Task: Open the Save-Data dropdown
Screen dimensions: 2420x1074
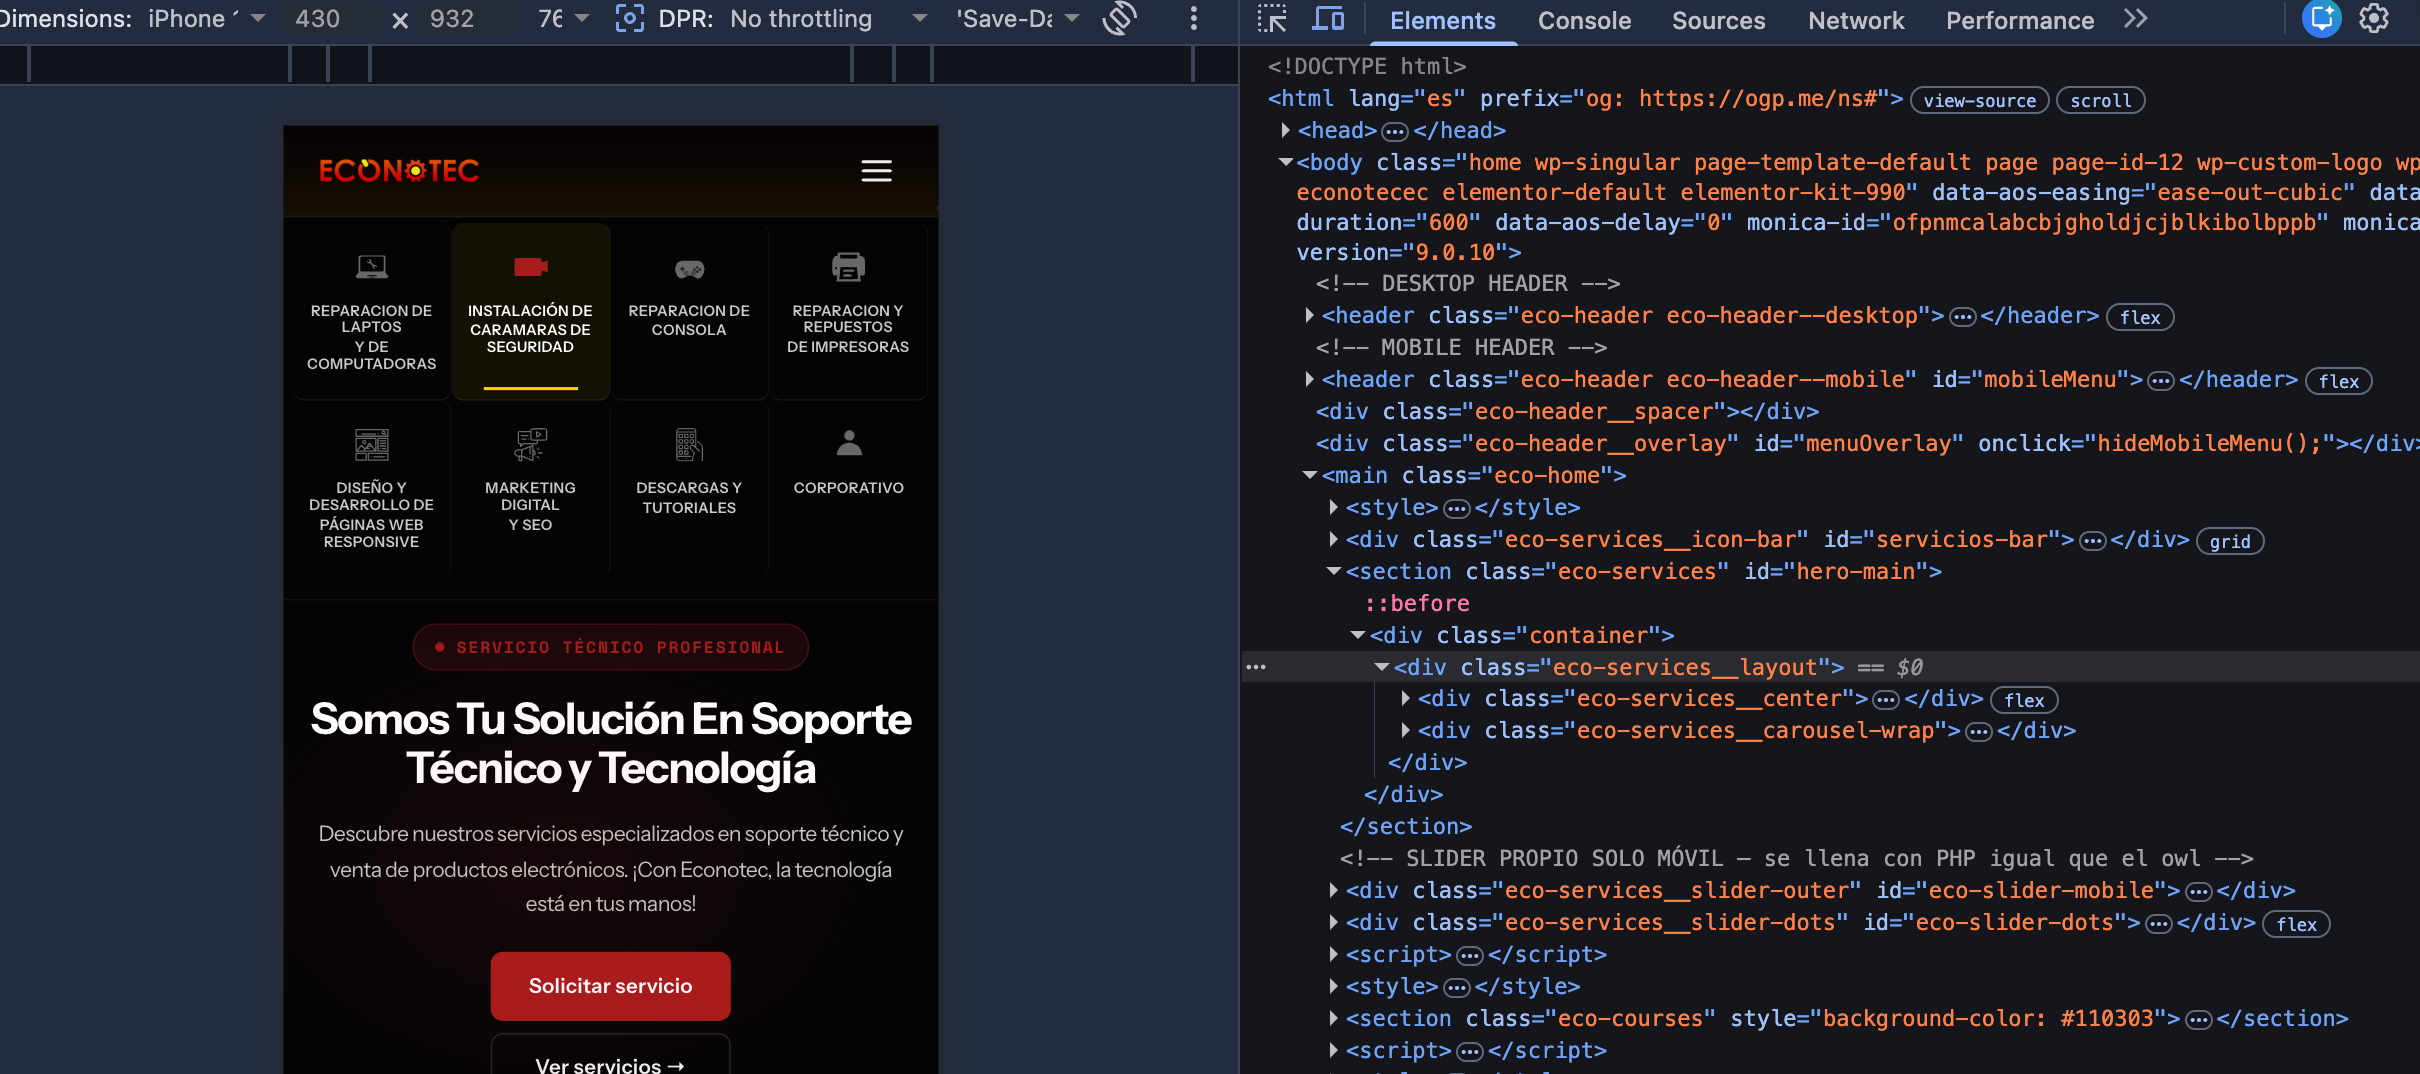Action: [1017, 19]
